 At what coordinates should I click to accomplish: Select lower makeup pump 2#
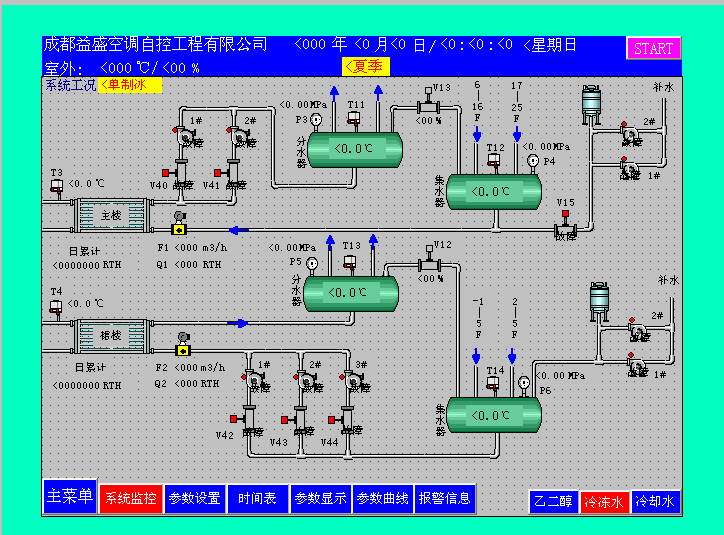click(x=639, y=330)
